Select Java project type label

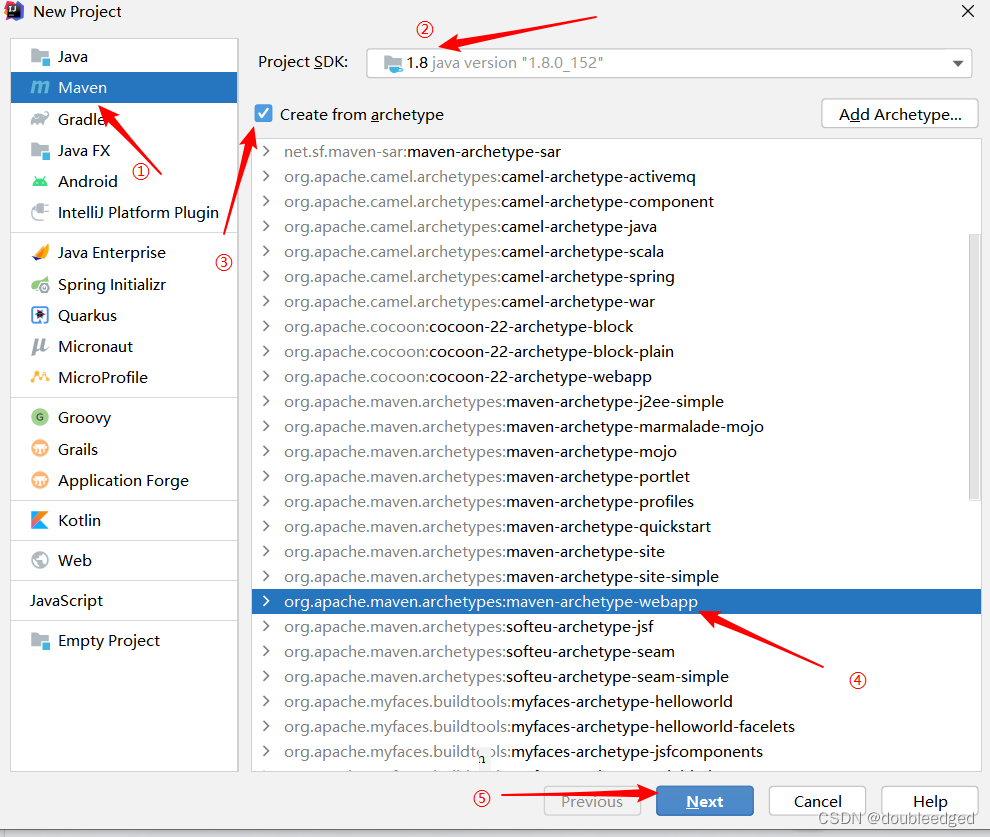tap(73, 57)
